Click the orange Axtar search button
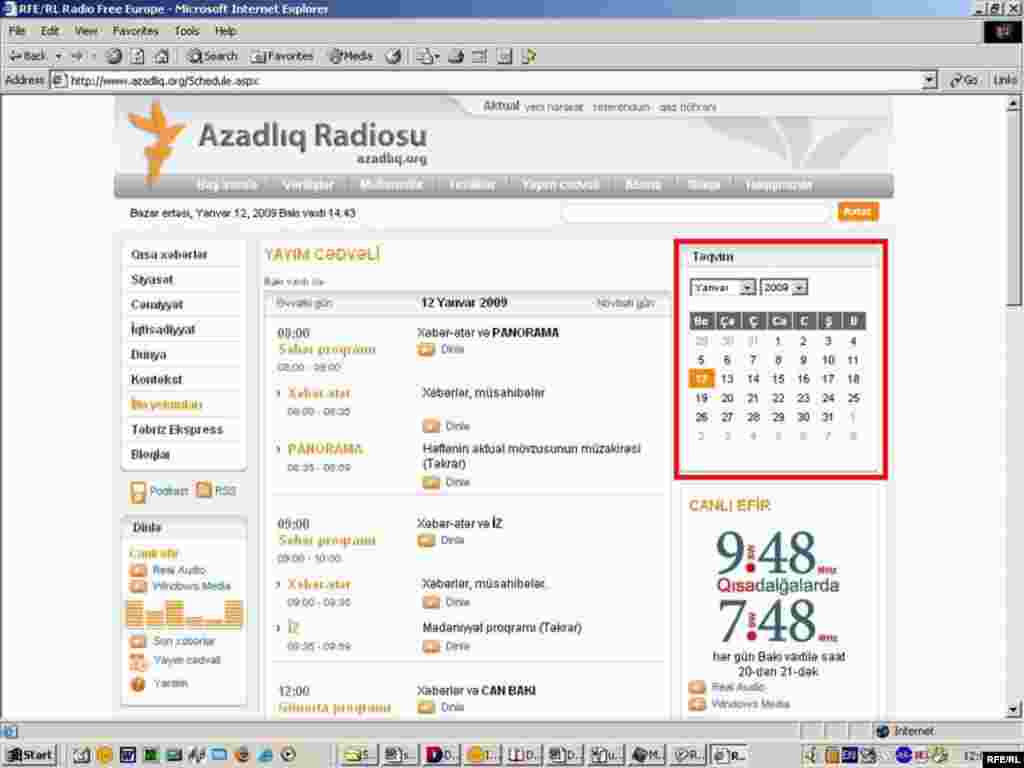1024x768 pixels. coord(856,212)
